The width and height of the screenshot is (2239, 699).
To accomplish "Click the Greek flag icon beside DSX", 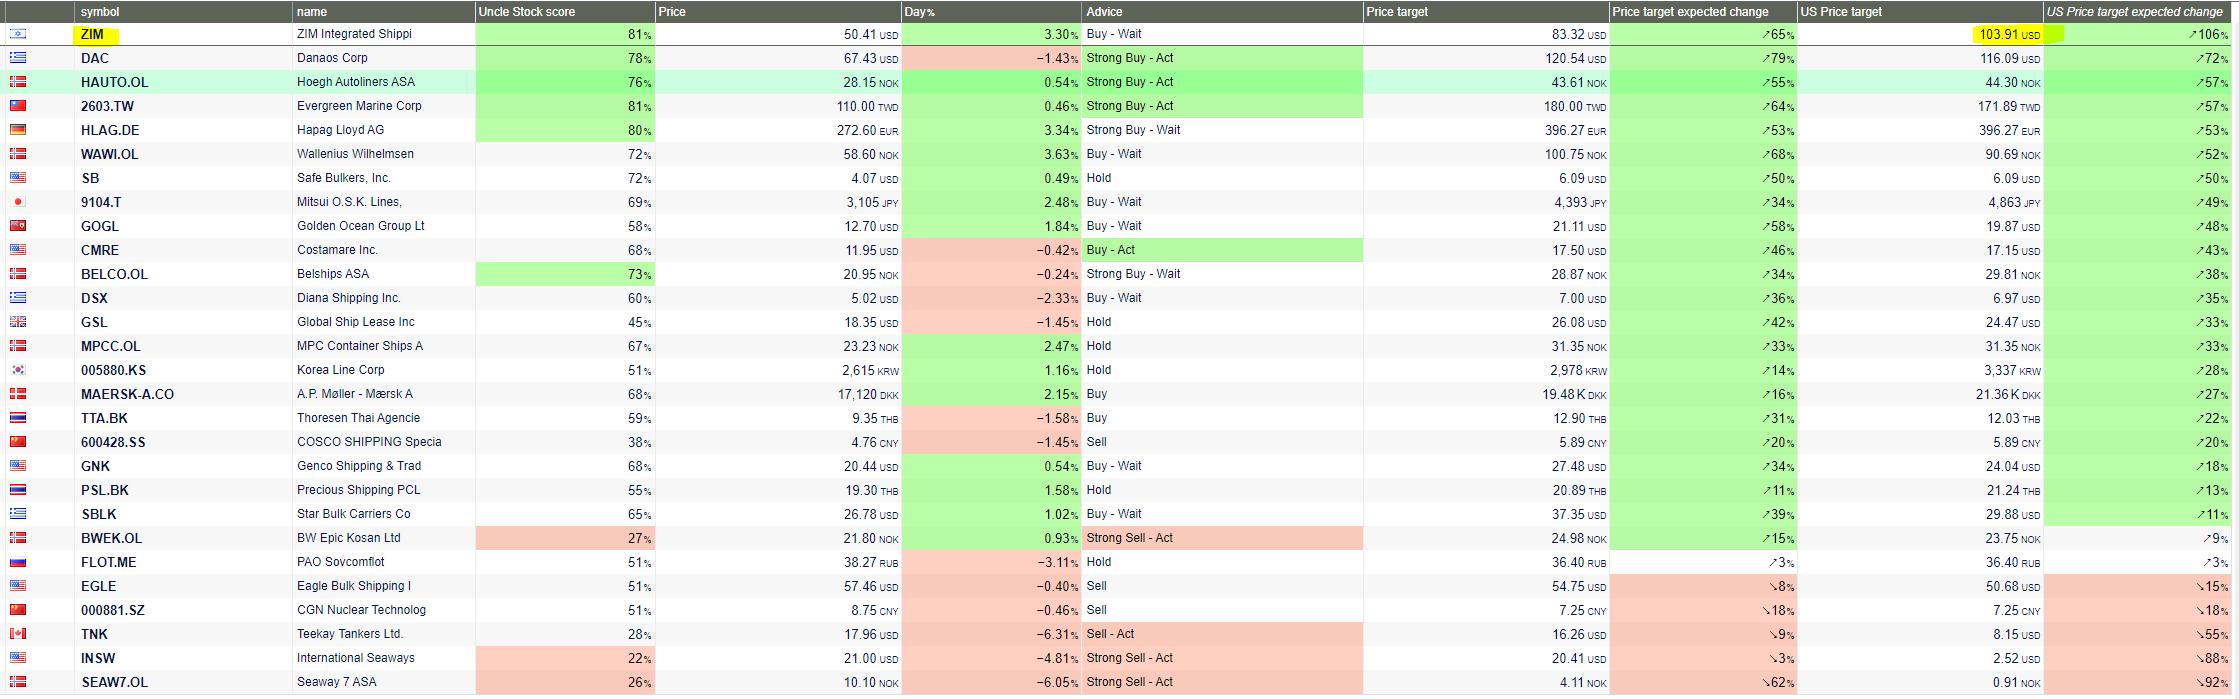I will click(18, 298).
